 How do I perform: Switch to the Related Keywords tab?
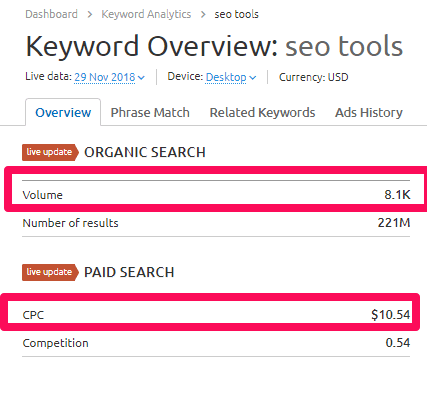coord(262,113)
